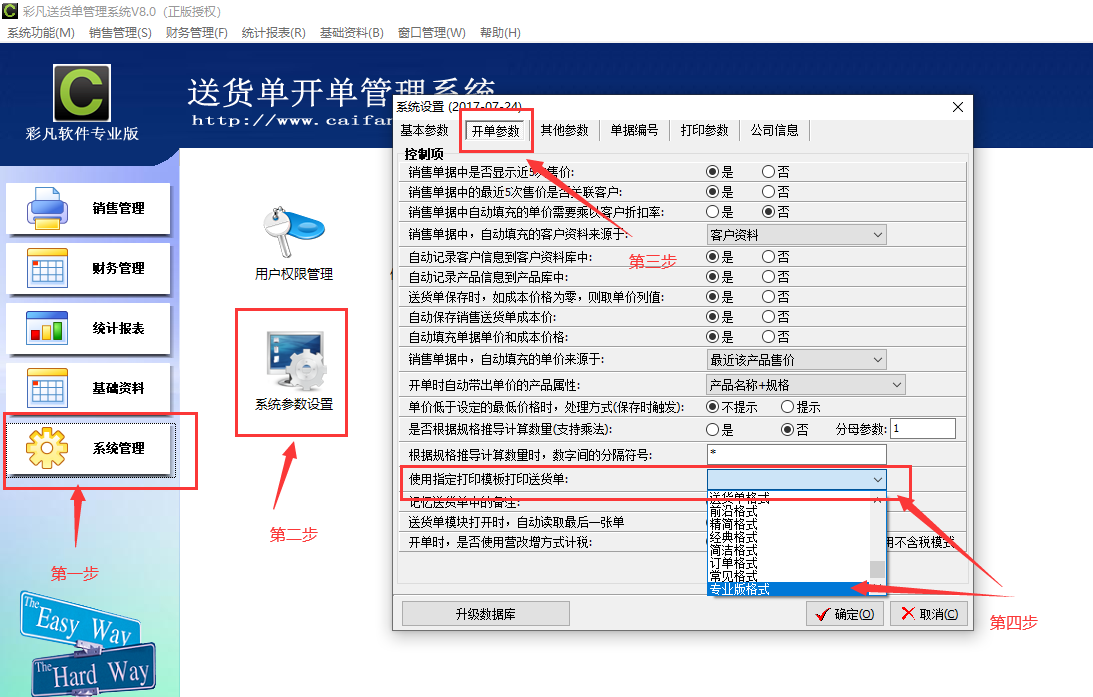Viewport: 1093px width, 697px height.
Task: Open 销售管理 printer icon in sidebar
Action: coord(47,209)
